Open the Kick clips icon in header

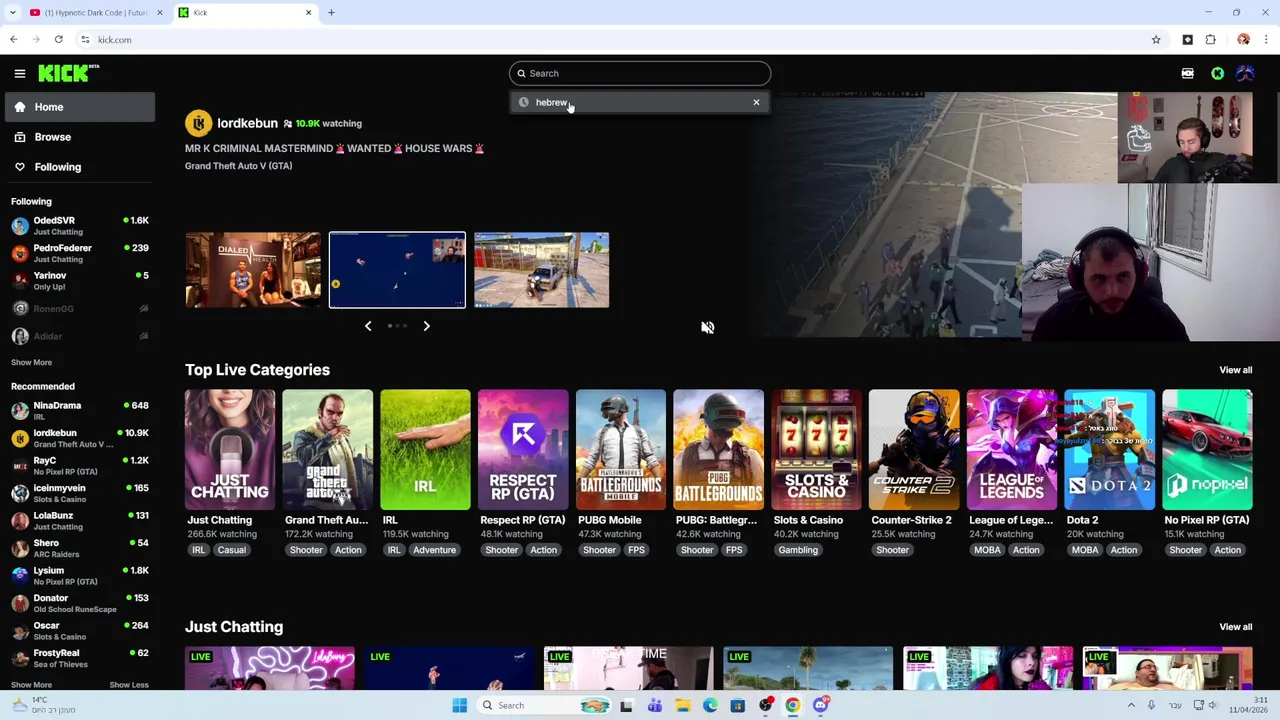1187,73
